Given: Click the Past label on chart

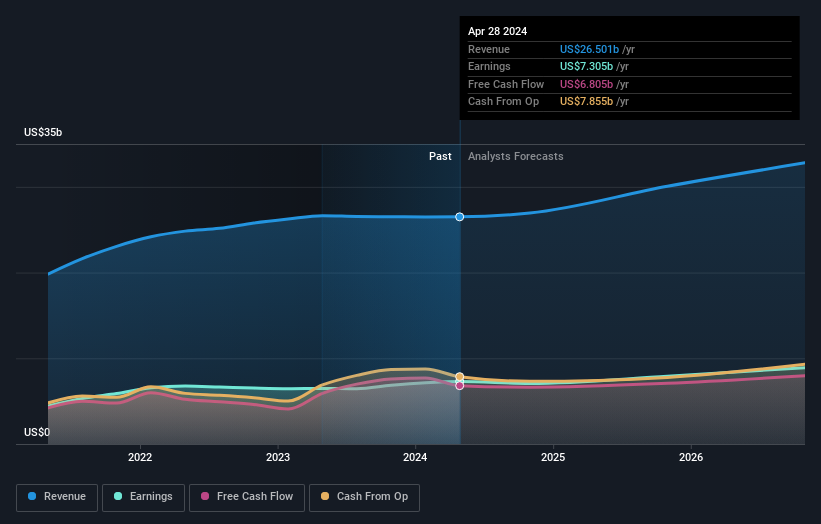Looking at the screenshot, I should coord(440,157).
